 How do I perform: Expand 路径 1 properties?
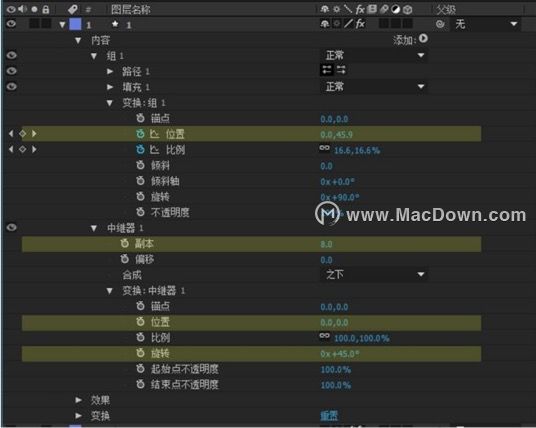point(110,71)
